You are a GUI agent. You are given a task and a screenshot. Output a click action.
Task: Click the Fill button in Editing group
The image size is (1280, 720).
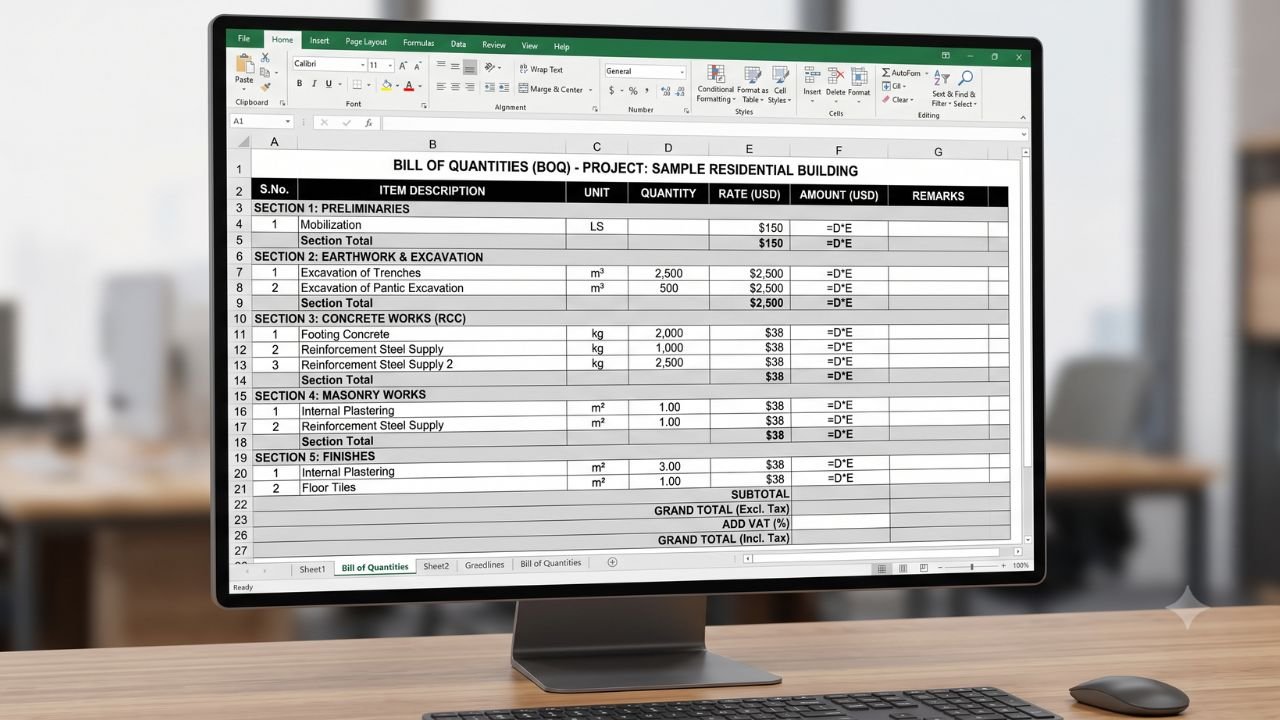pyautogui.click(x=895, y=86)
